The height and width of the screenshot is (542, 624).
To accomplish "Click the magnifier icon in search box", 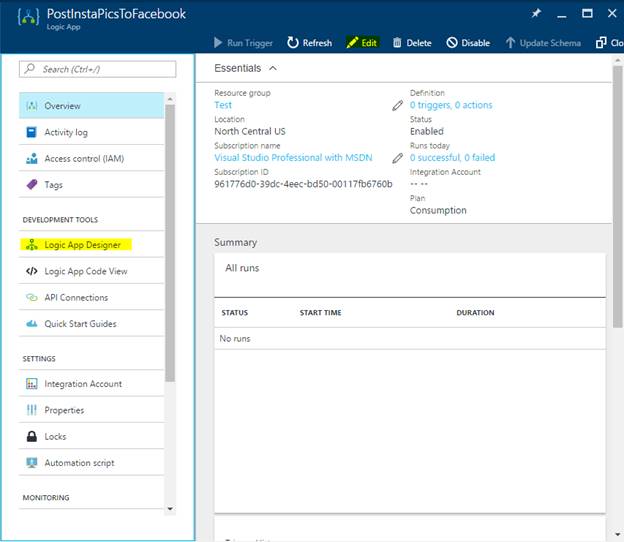I will [x=30, y=68].
